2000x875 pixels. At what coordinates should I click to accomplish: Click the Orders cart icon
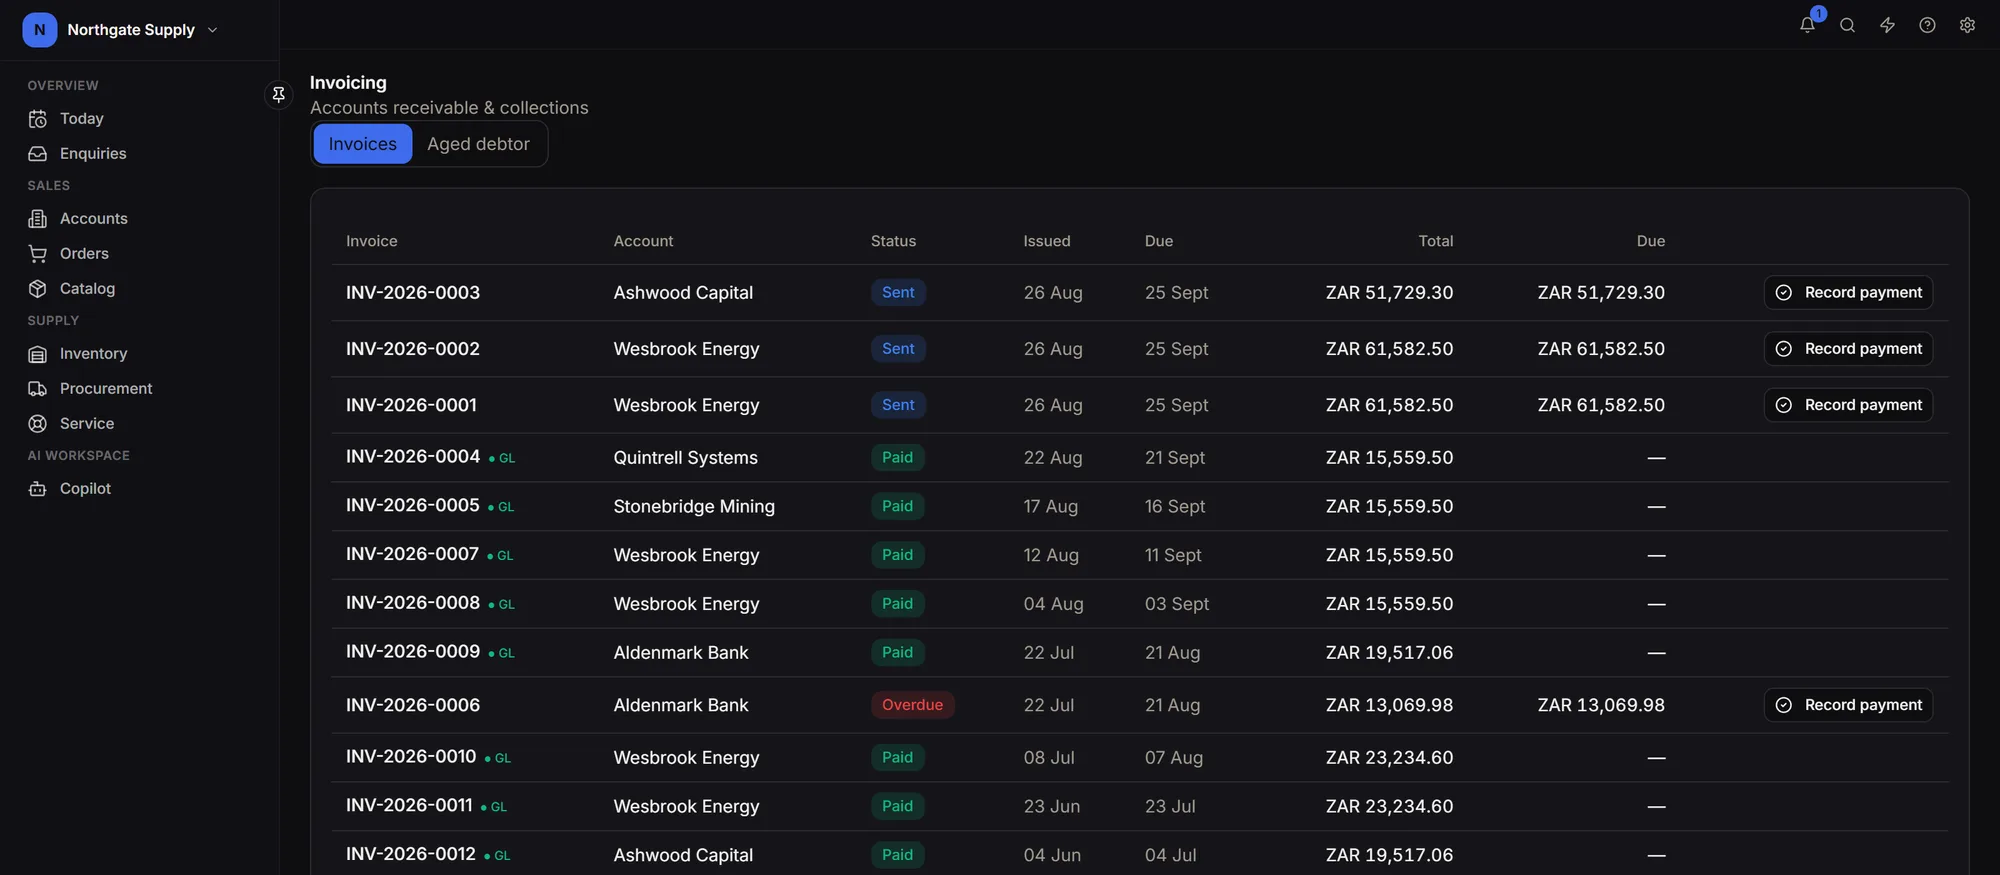[x=38, y=254]
